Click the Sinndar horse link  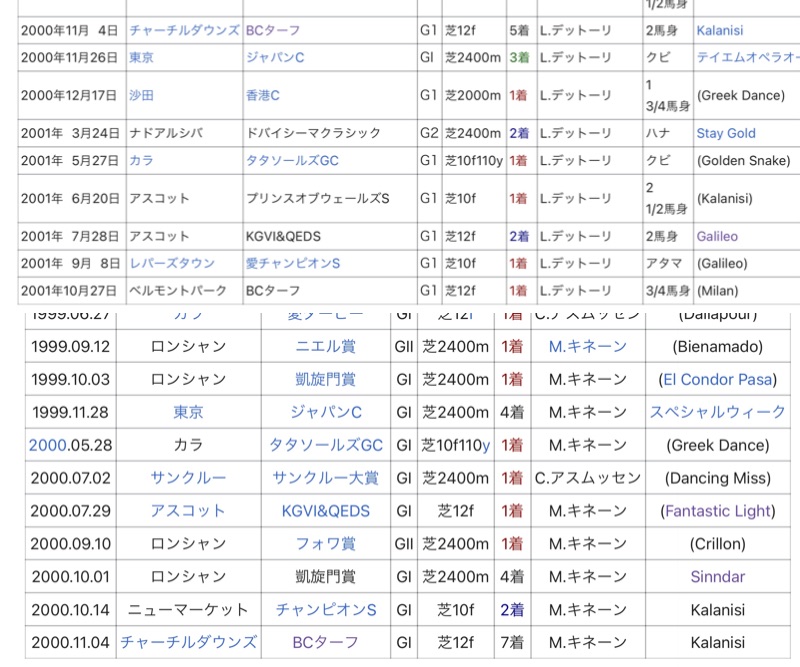point(717,577)
